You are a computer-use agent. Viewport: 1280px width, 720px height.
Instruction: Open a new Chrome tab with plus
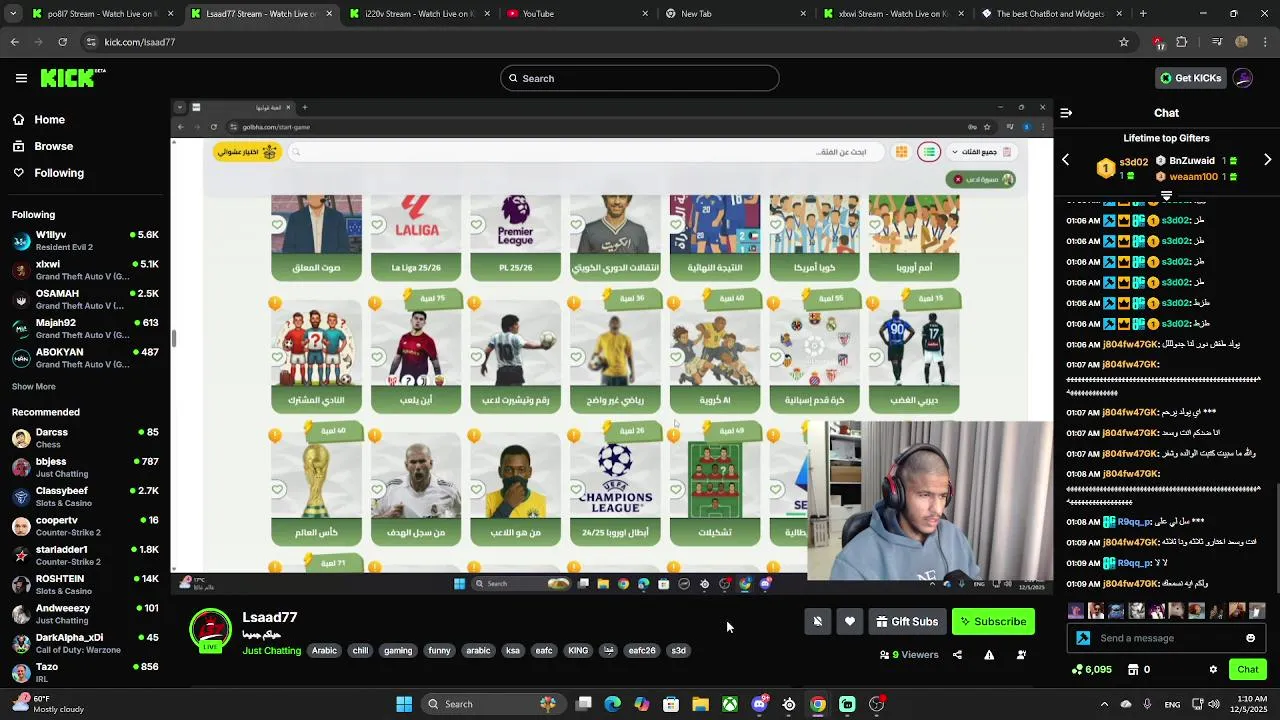1143,14
